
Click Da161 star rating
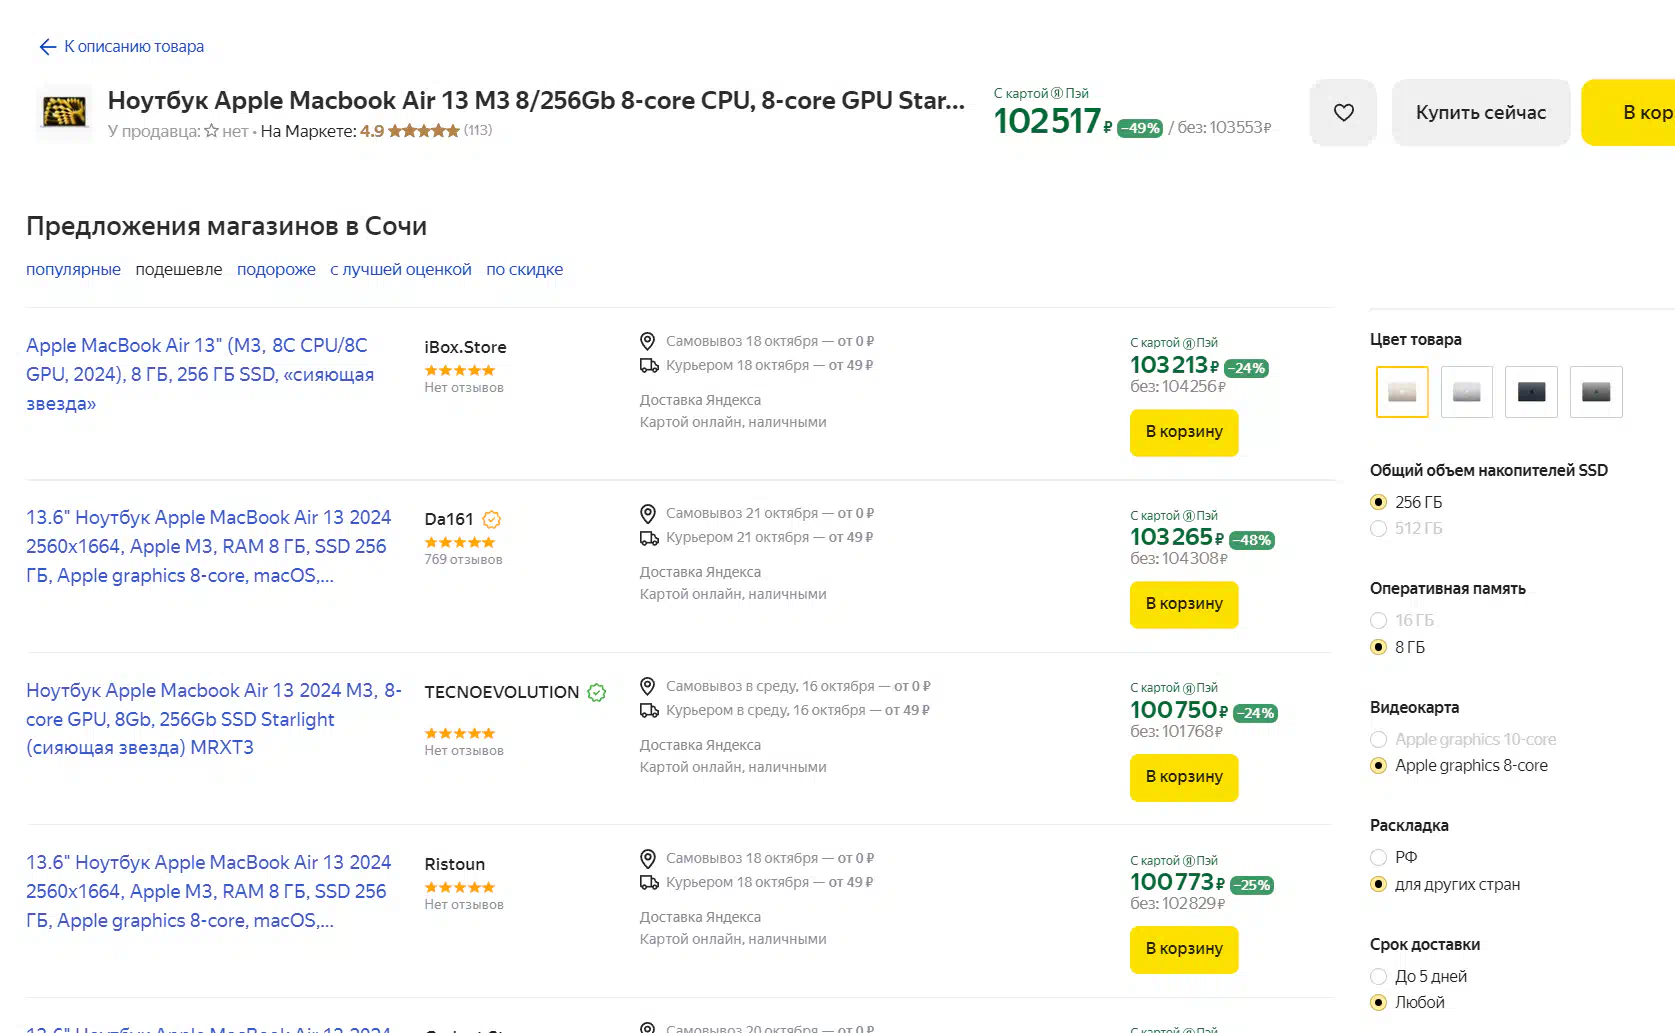pyautogui.click(x=460, y=542)
